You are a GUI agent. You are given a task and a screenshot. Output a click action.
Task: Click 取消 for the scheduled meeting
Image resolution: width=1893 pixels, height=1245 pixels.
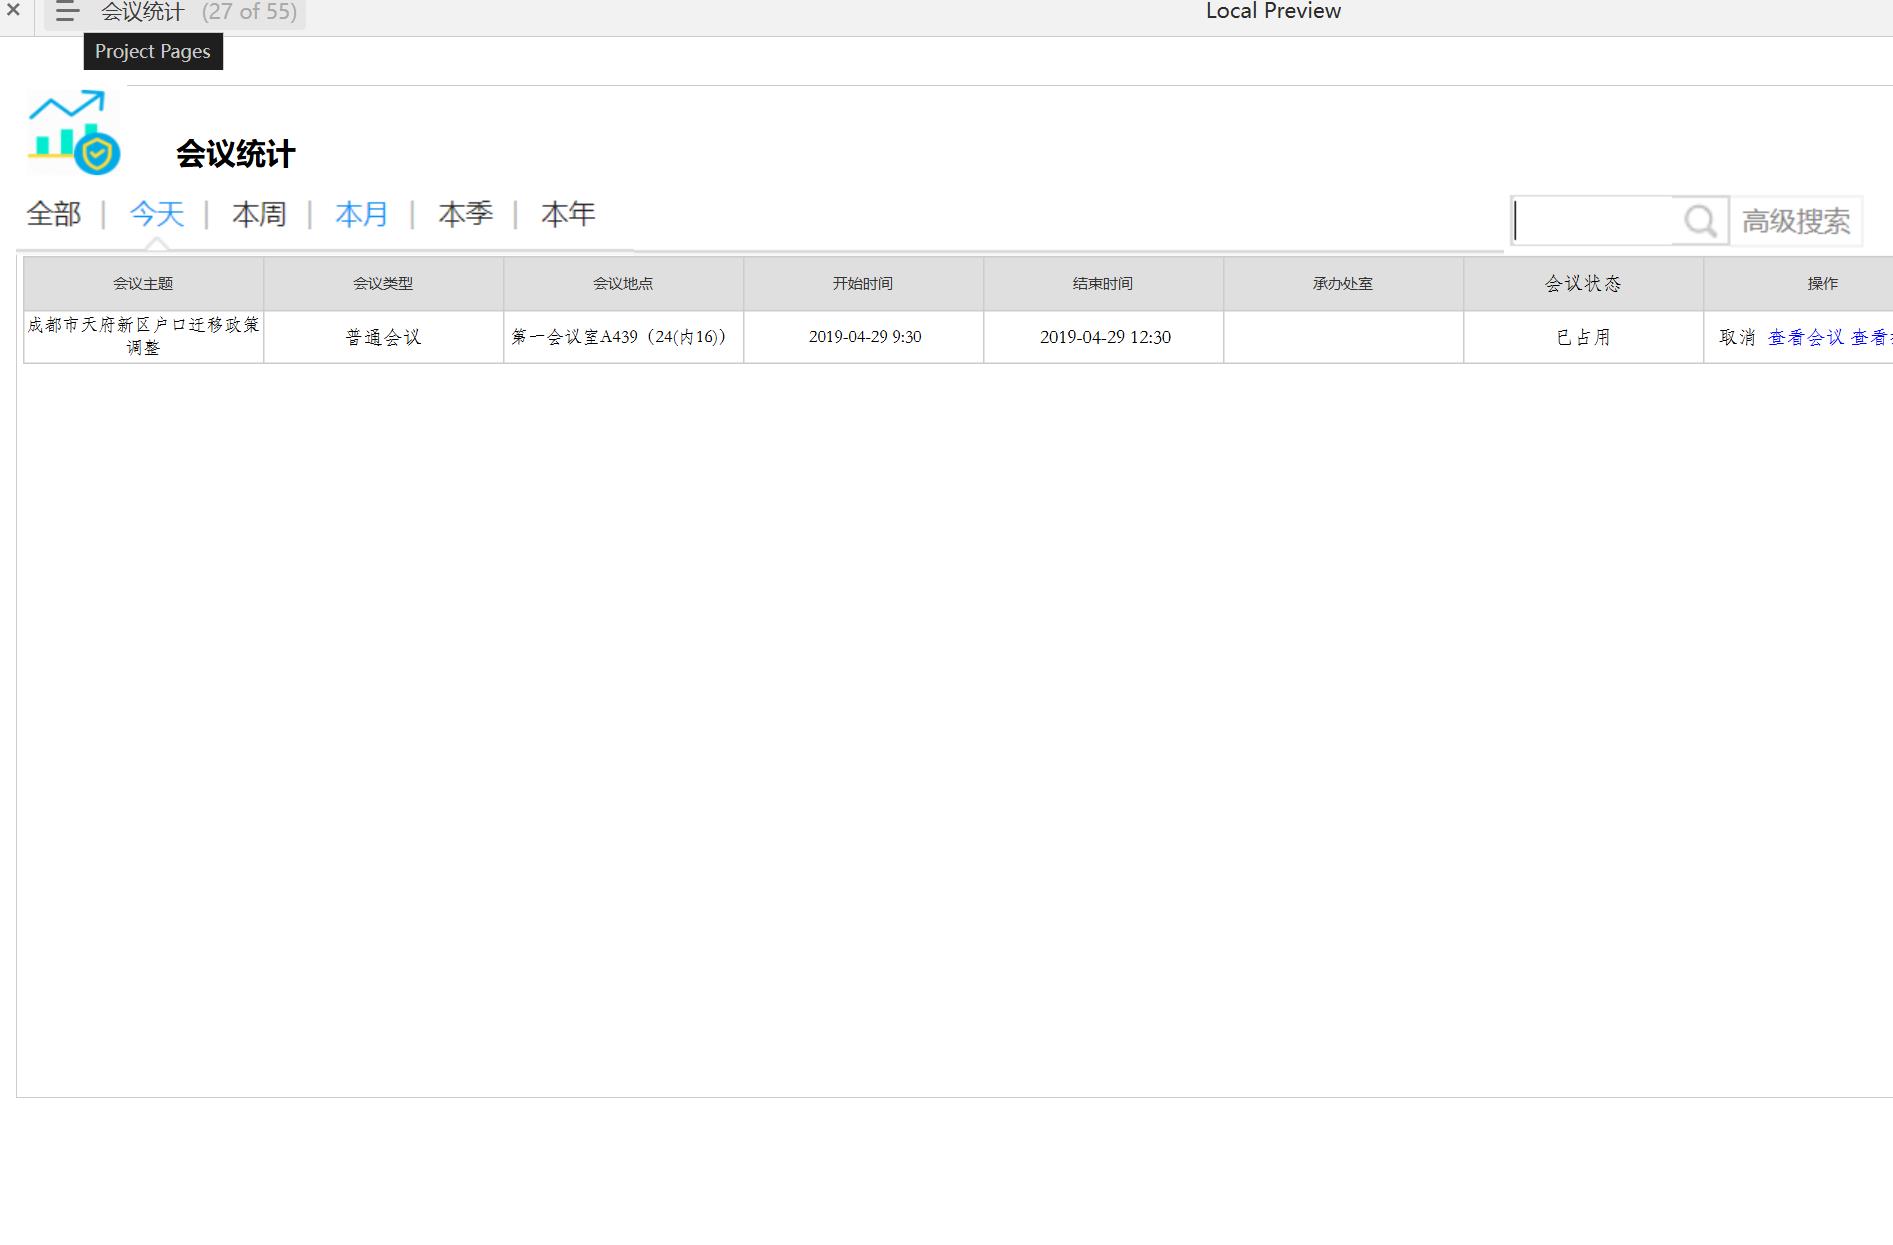1737,338
